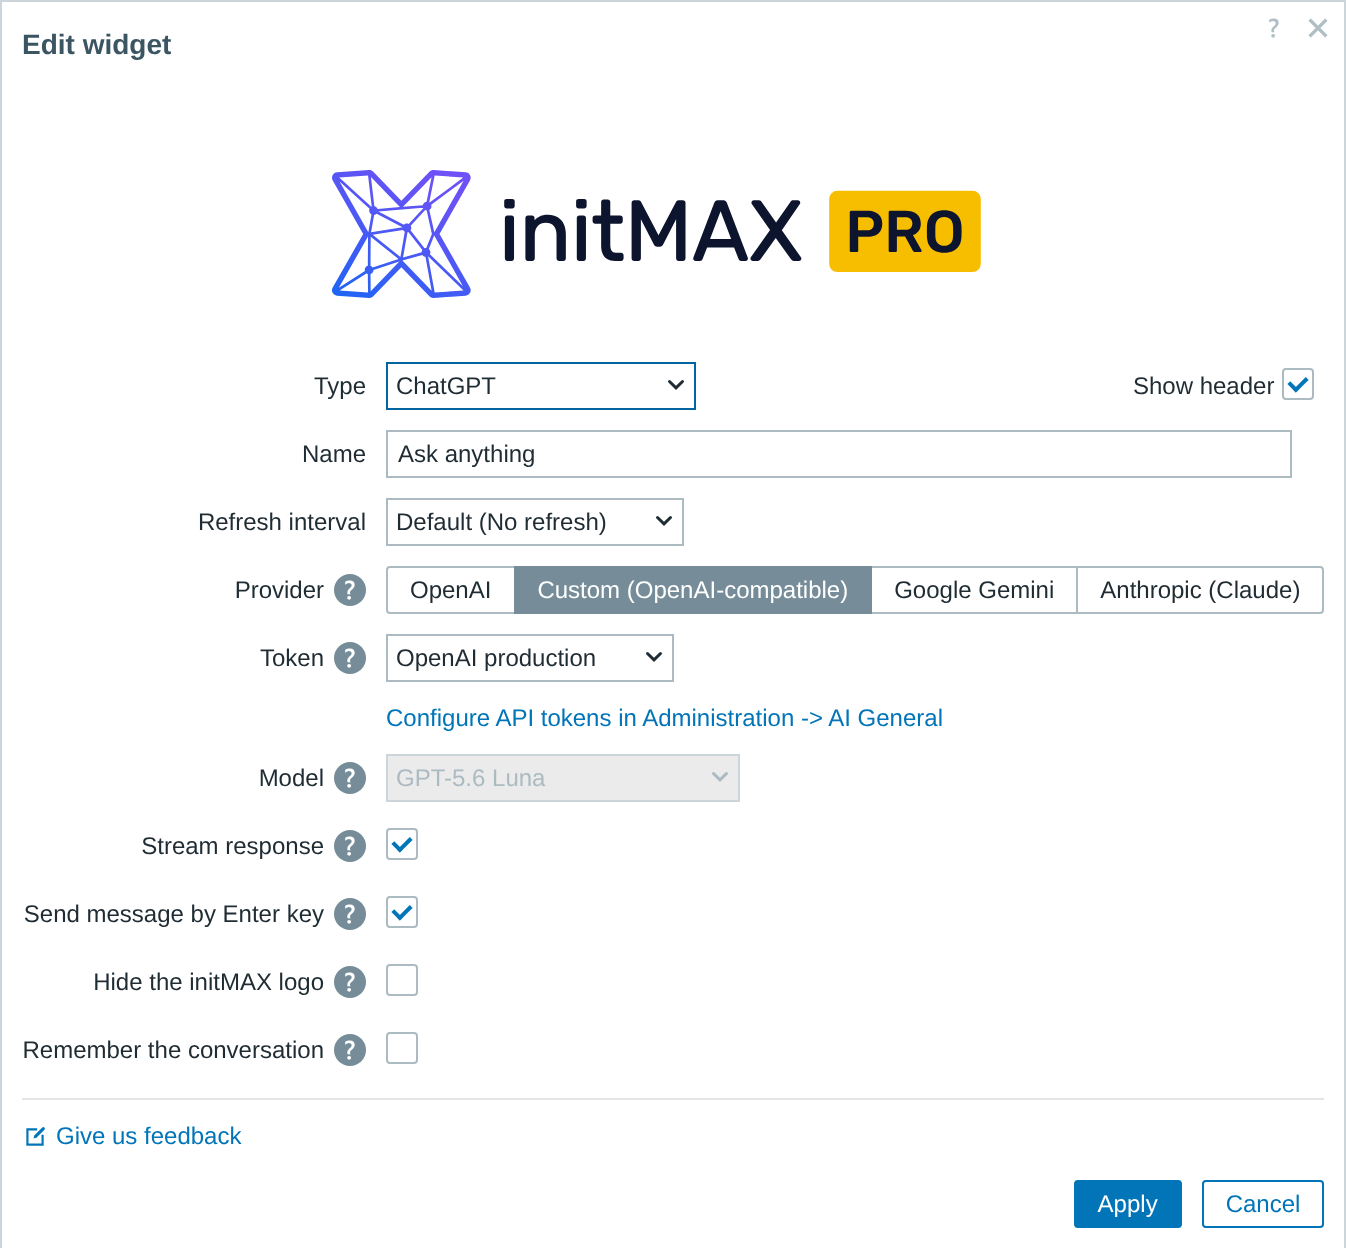Click the Send message by Enter key label
The height and width of the screenshot is (1248, 1346).
(174, 914)
